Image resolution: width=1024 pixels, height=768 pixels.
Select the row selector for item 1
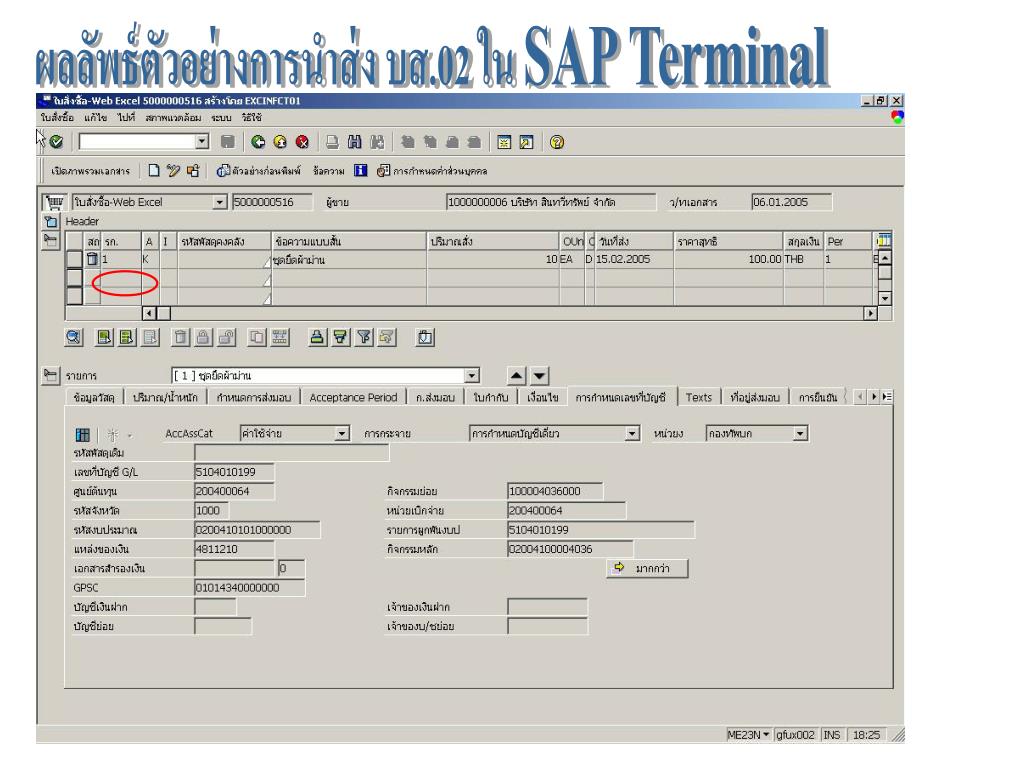click(x=74, y=259)
